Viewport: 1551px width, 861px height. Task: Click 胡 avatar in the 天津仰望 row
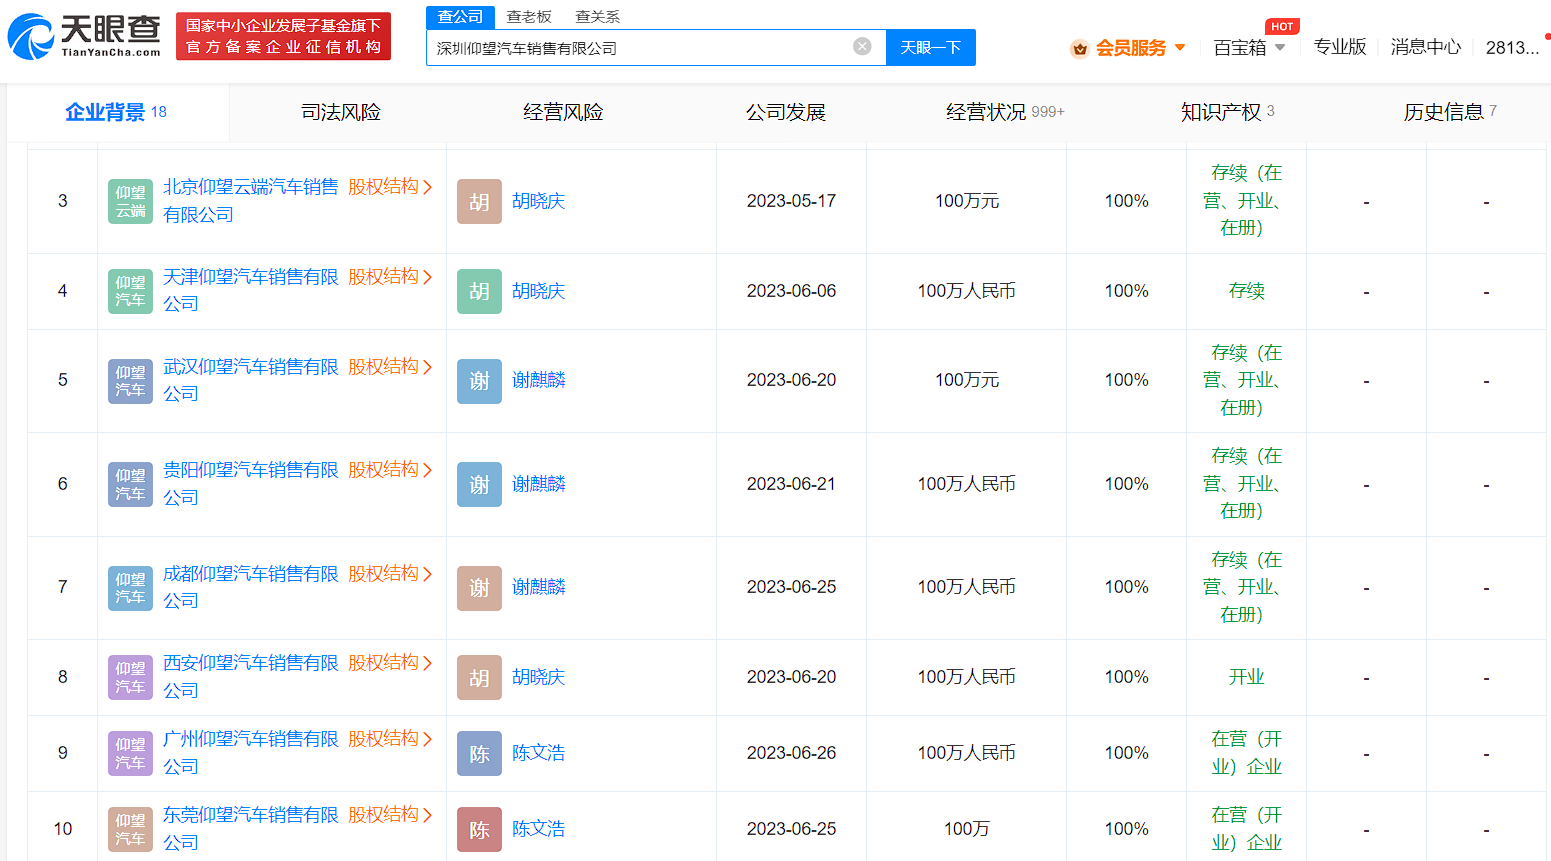pos(479,291)
